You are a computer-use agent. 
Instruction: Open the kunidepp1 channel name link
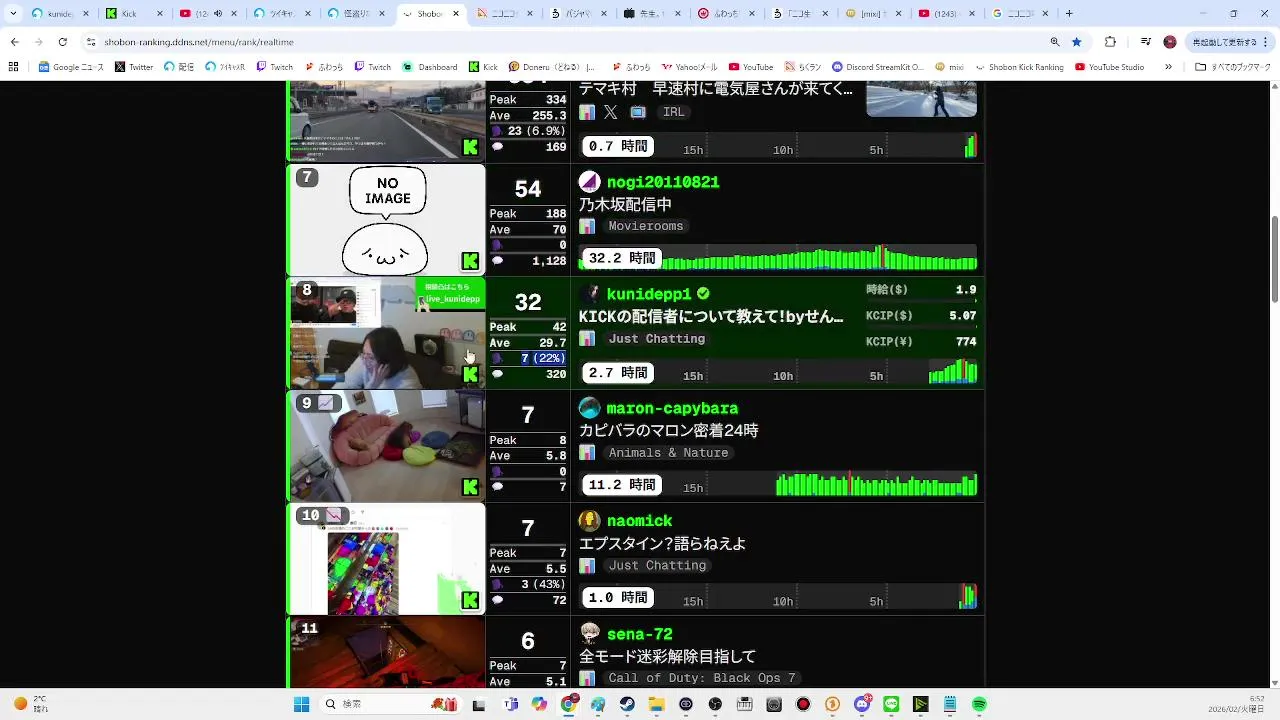click(x=649, y=294)
